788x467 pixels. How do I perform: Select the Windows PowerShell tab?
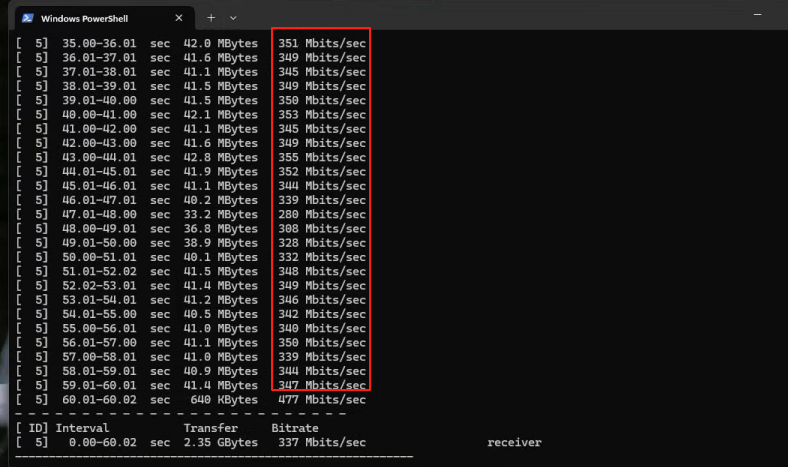(x=104, y=18)
